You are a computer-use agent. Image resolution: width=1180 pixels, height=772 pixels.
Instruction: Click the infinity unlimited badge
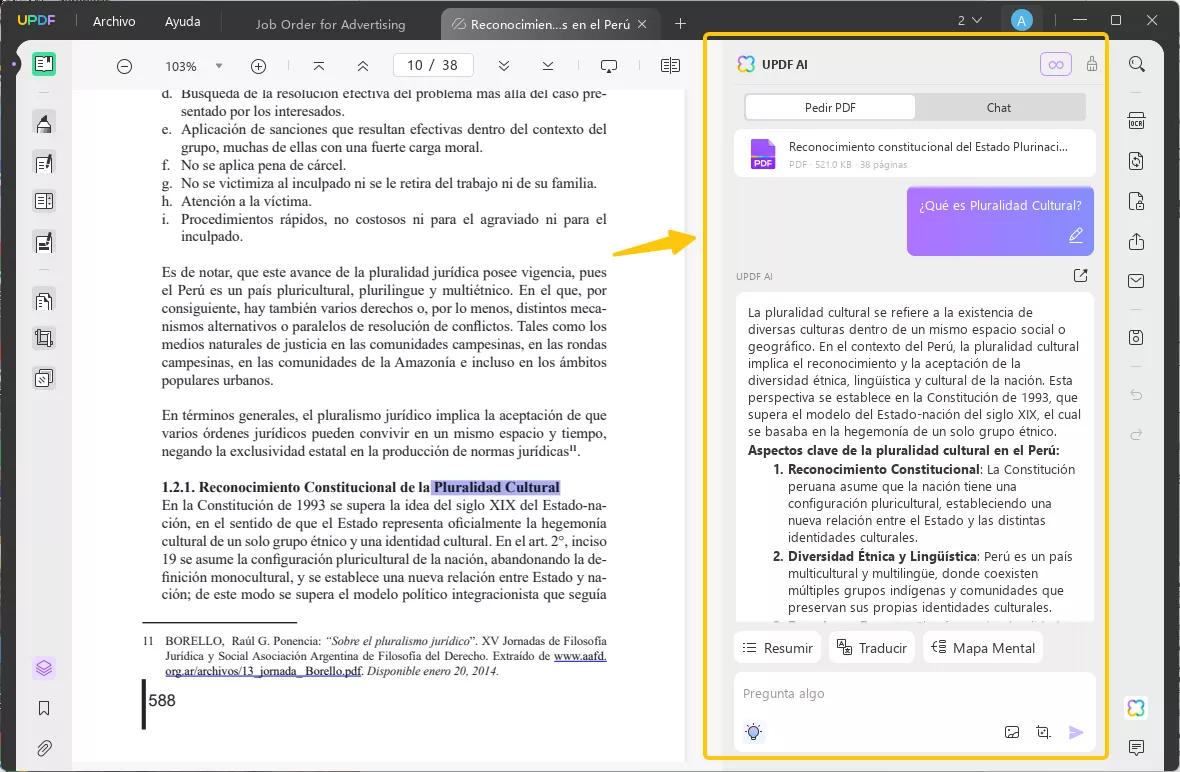[1056, 65]
